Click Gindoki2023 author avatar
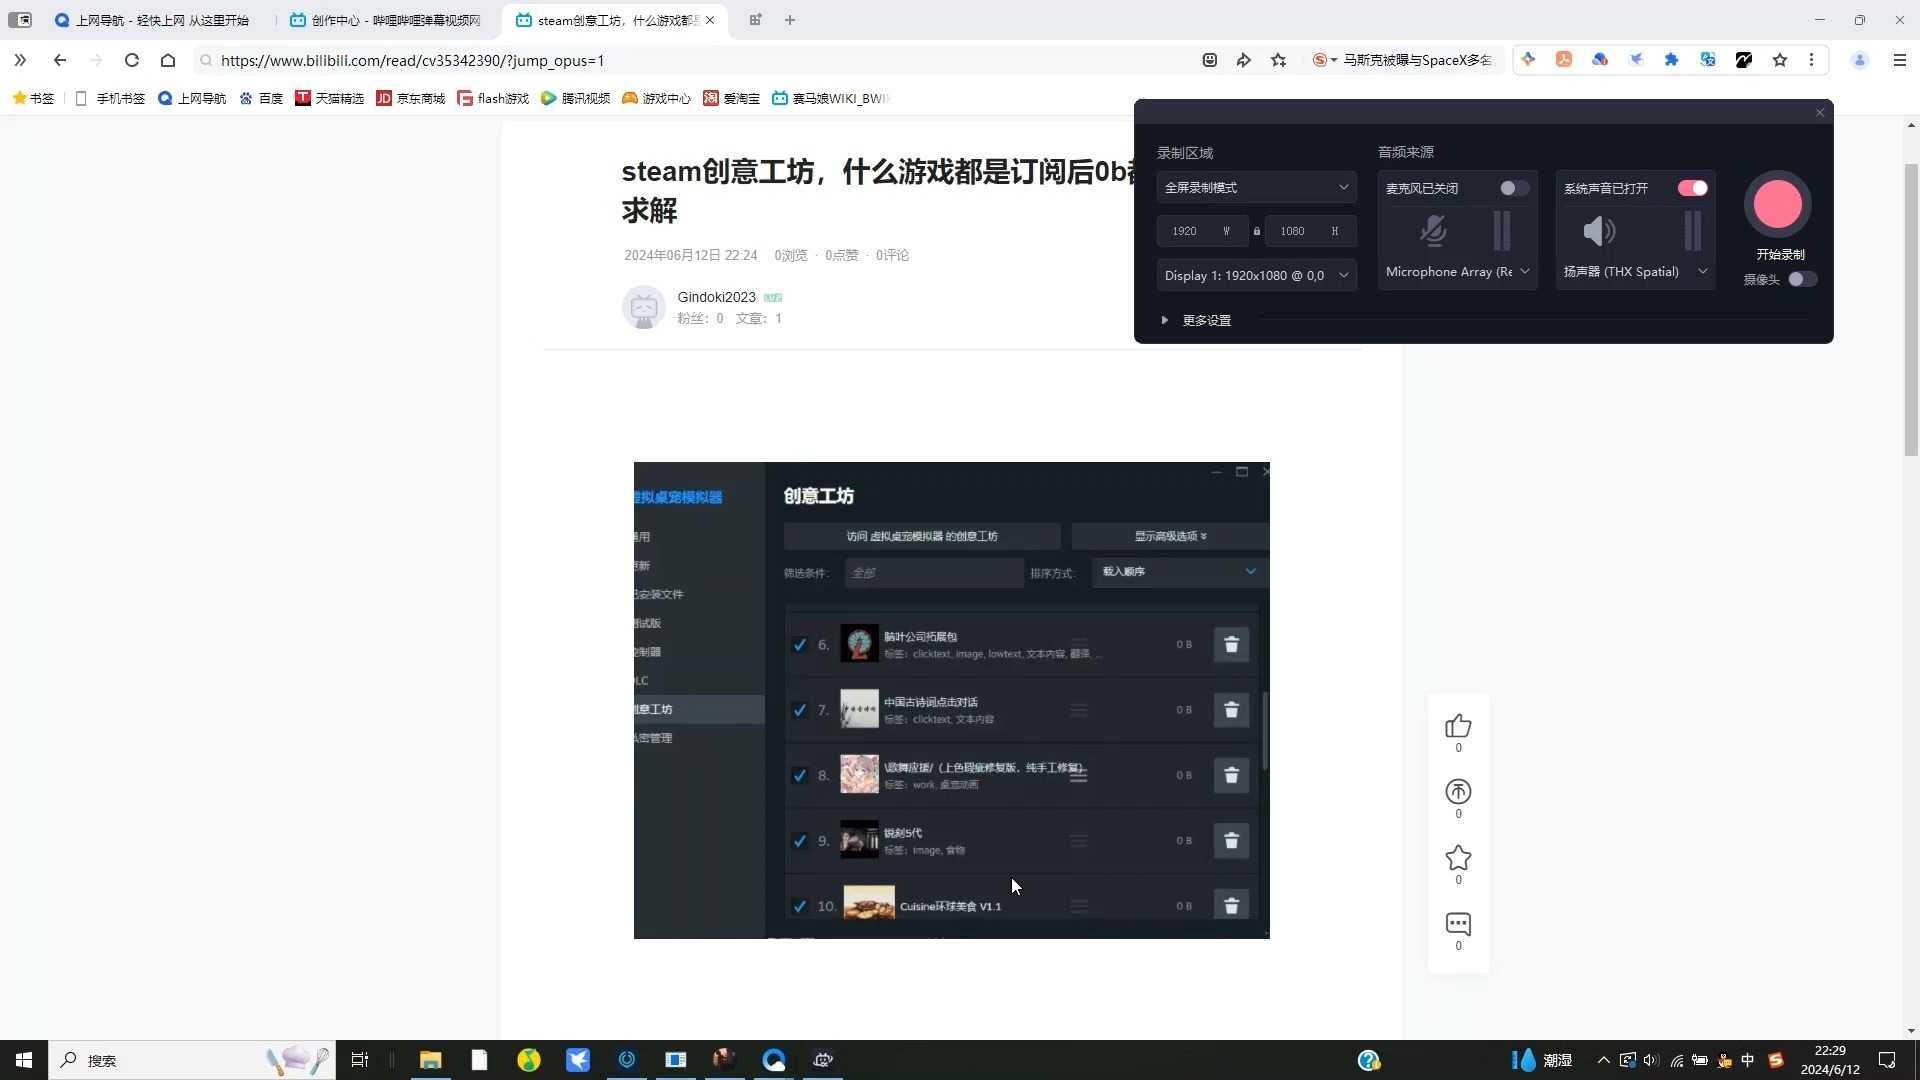Screen dimensions: 1920x1080 644,307
